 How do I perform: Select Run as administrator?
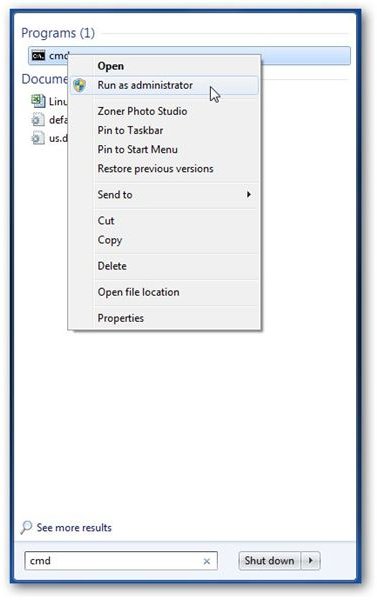(145, 85)
